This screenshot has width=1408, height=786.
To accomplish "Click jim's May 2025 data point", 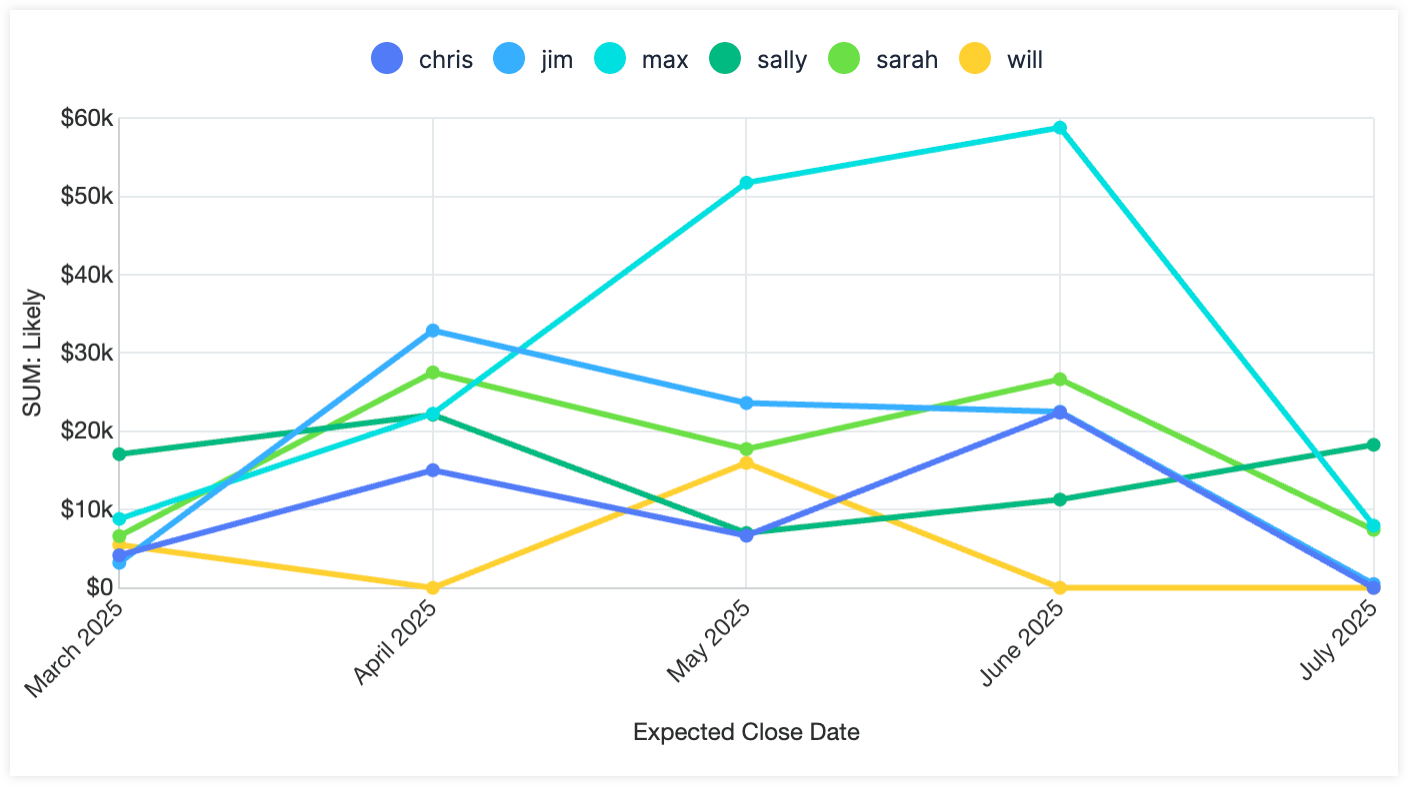I will coord(746,403).
